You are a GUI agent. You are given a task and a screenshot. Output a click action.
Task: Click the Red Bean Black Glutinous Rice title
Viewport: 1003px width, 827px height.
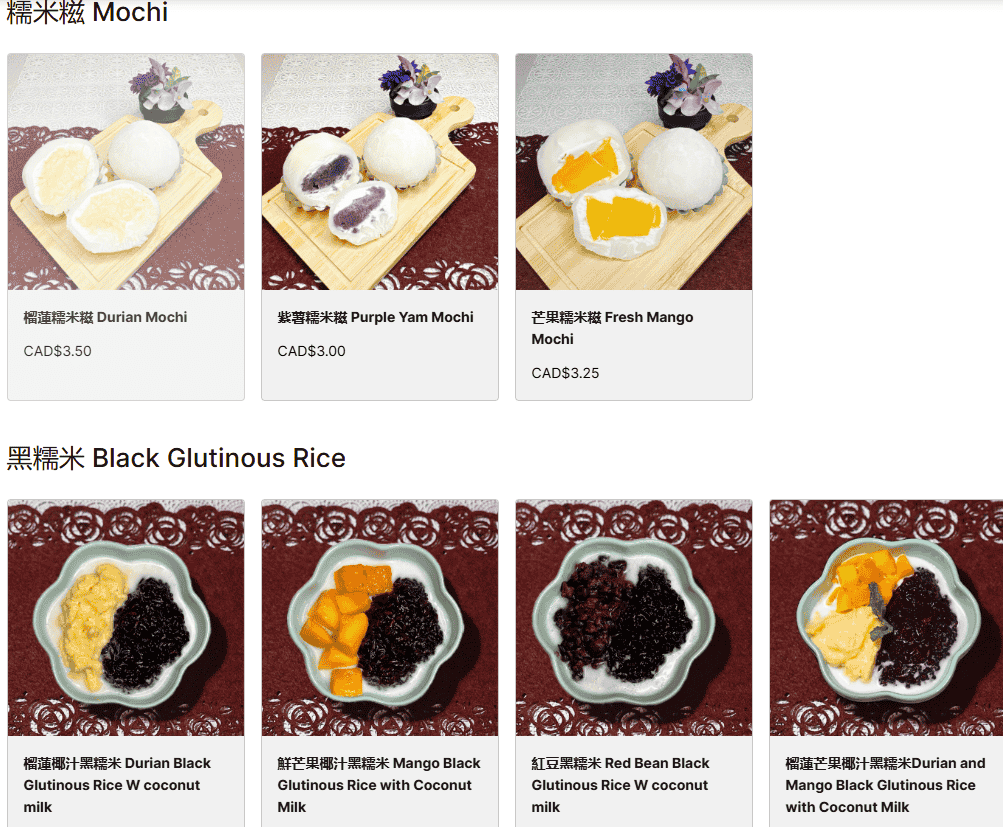[620, 785]
